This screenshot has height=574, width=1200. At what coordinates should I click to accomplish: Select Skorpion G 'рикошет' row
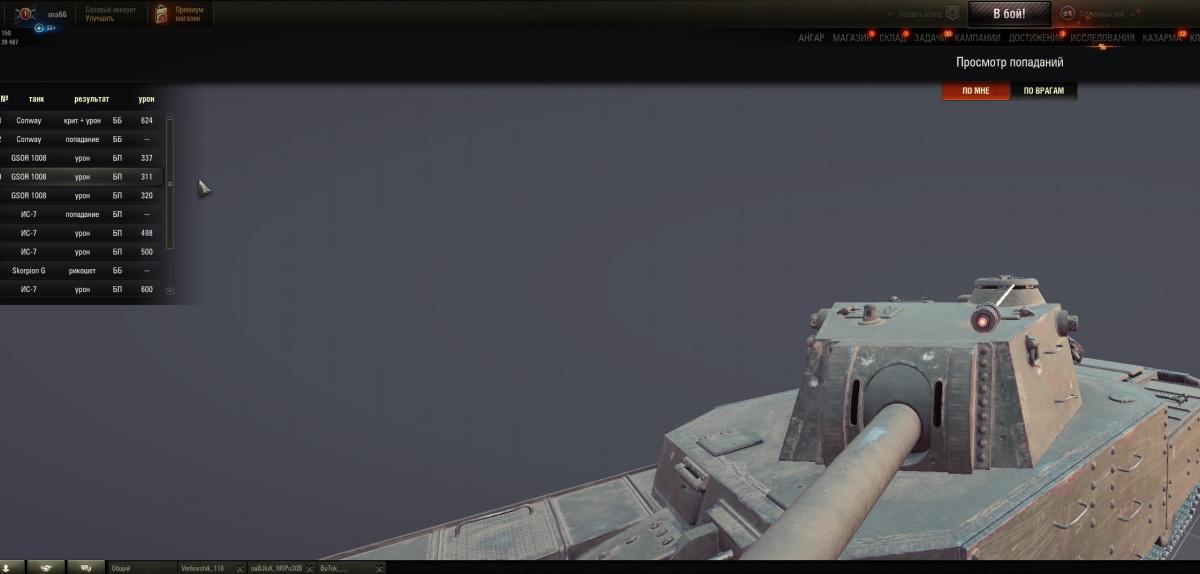coord(80,270)
